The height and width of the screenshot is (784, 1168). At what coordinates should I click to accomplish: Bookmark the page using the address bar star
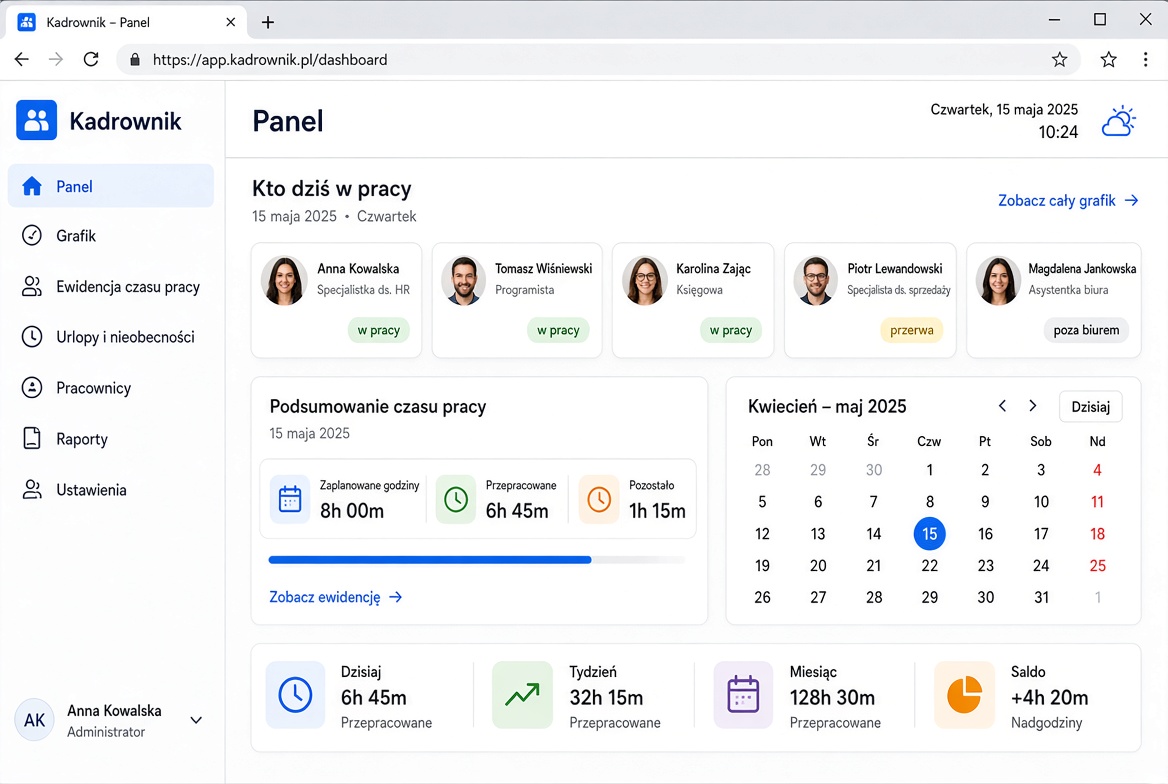[x=1059, y=60]
